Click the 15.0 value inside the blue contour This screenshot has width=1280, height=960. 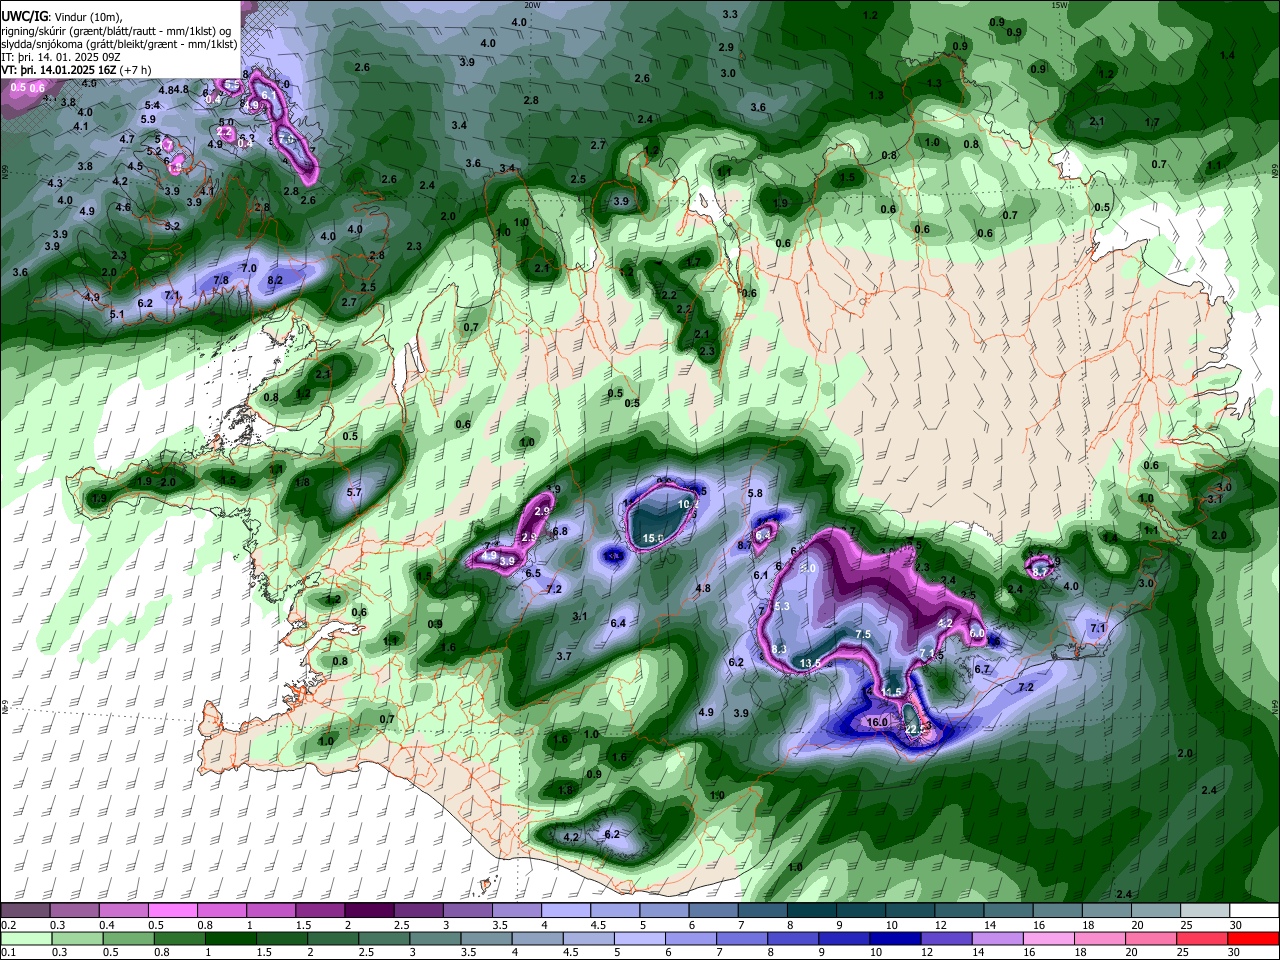coord(652,538)
